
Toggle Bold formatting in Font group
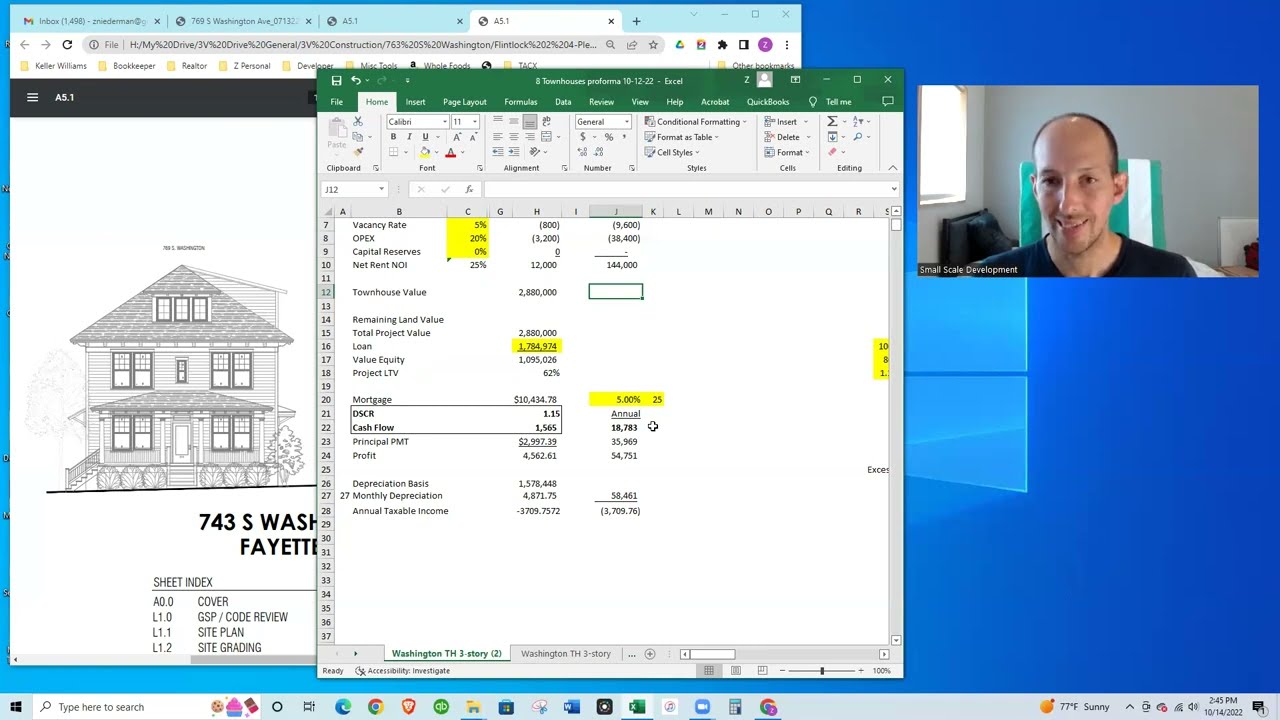point(393,137)
